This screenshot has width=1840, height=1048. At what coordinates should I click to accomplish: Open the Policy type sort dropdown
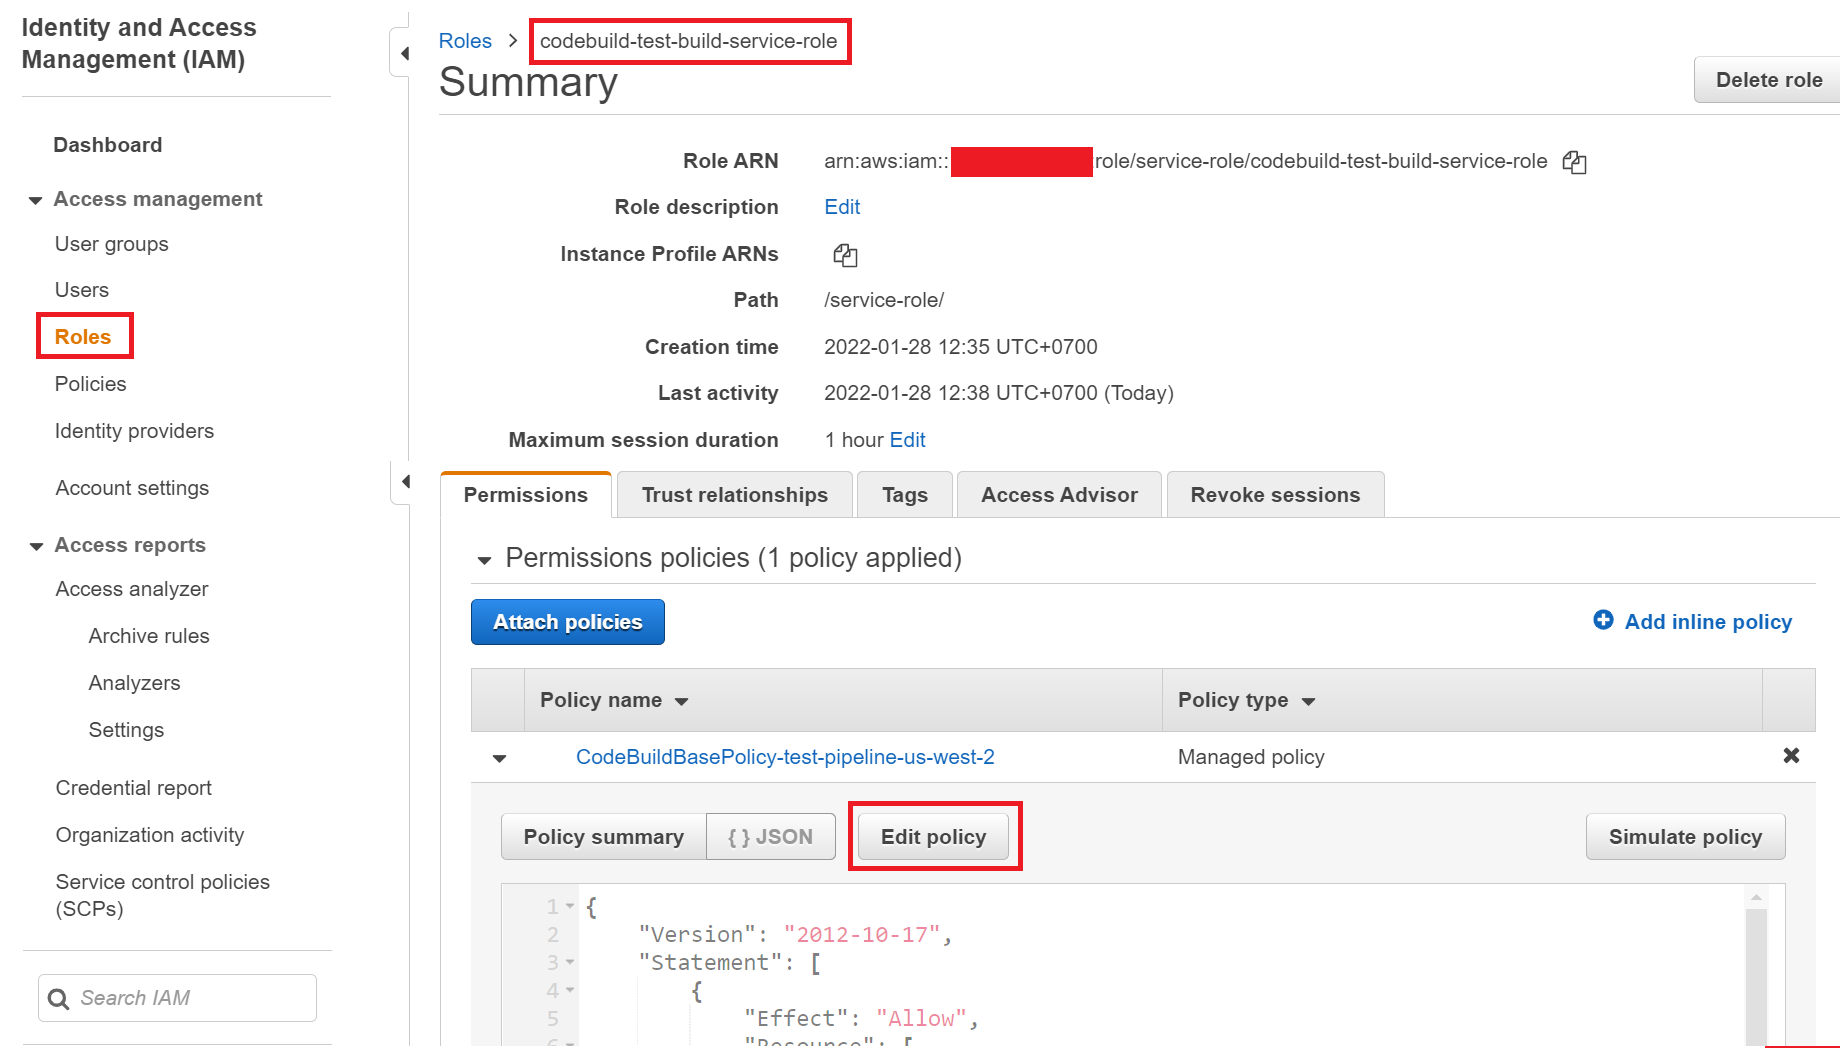tap(1310, 701)
